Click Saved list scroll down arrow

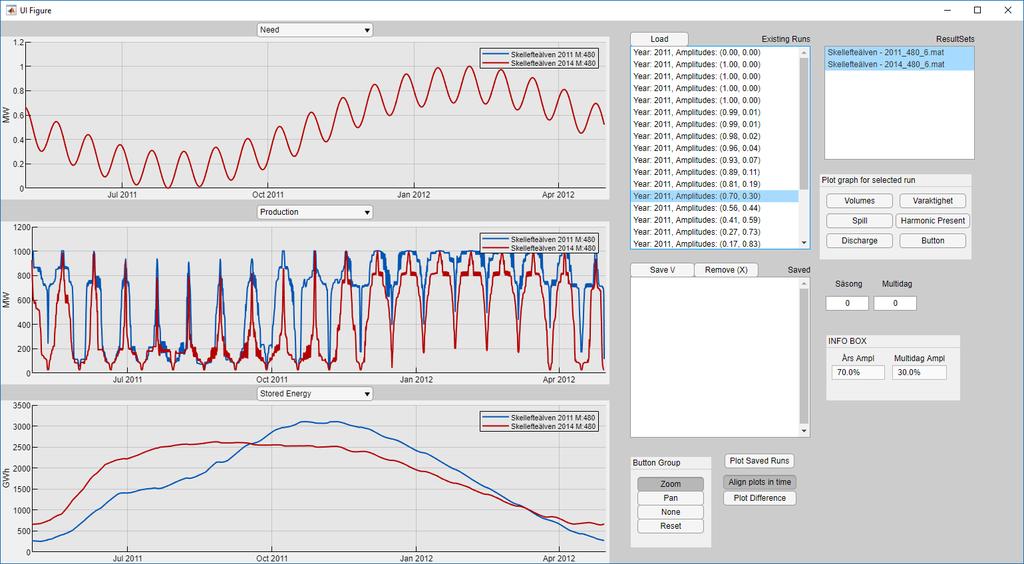click(804, 431)
